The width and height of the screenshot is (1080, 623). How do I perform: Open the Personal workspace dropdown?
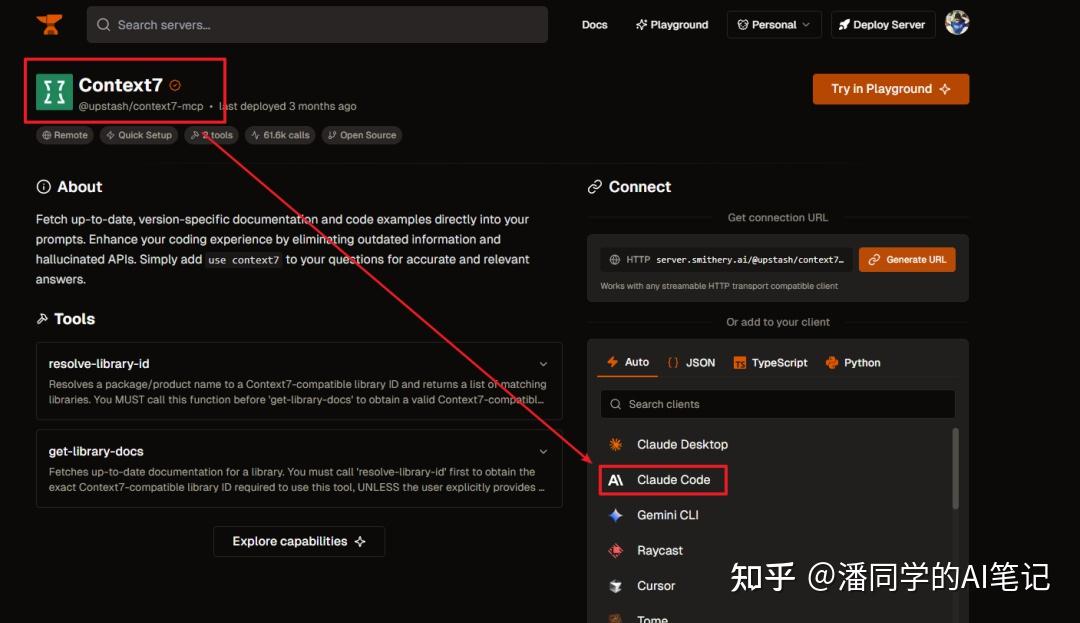774,25
